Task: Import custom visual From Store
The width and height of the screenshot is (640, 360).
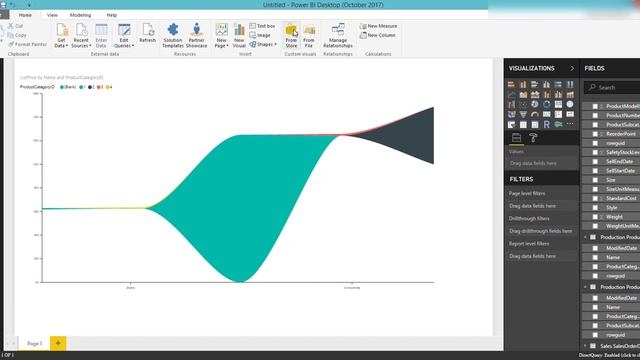Action: click(x=291, y=36)
